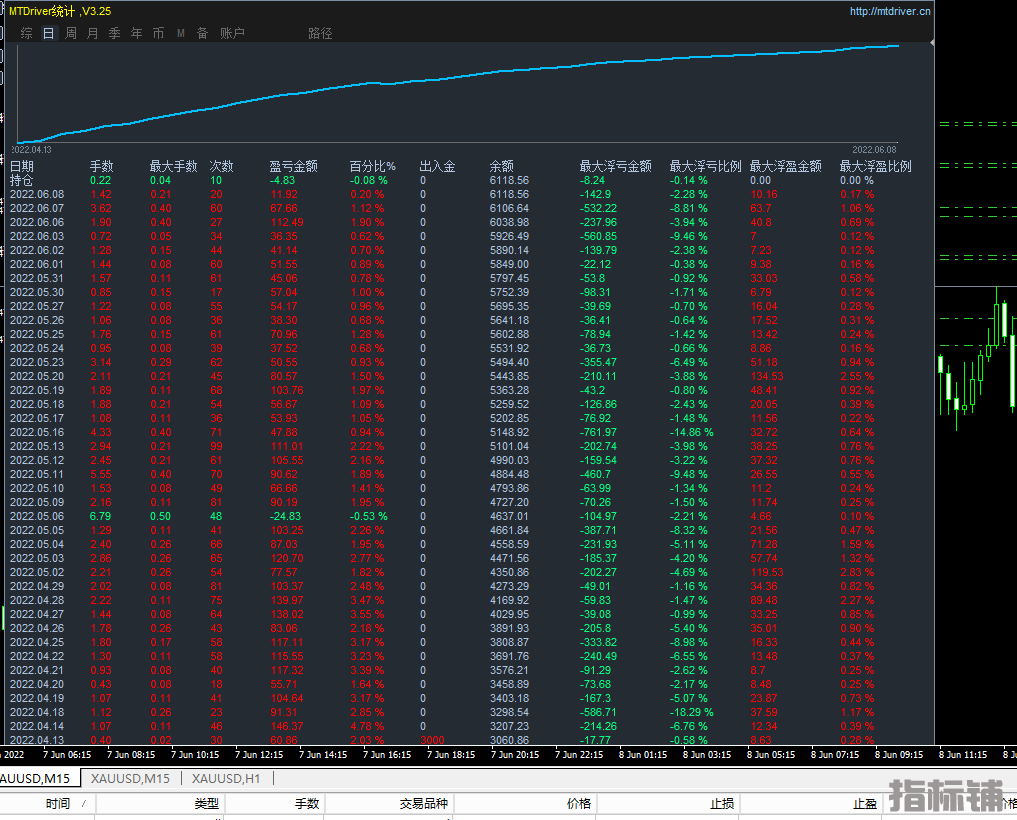Click the 备 button in stats toolbar
The width and height of the screenshot is (1017, 820).
[x=203, y=33]
